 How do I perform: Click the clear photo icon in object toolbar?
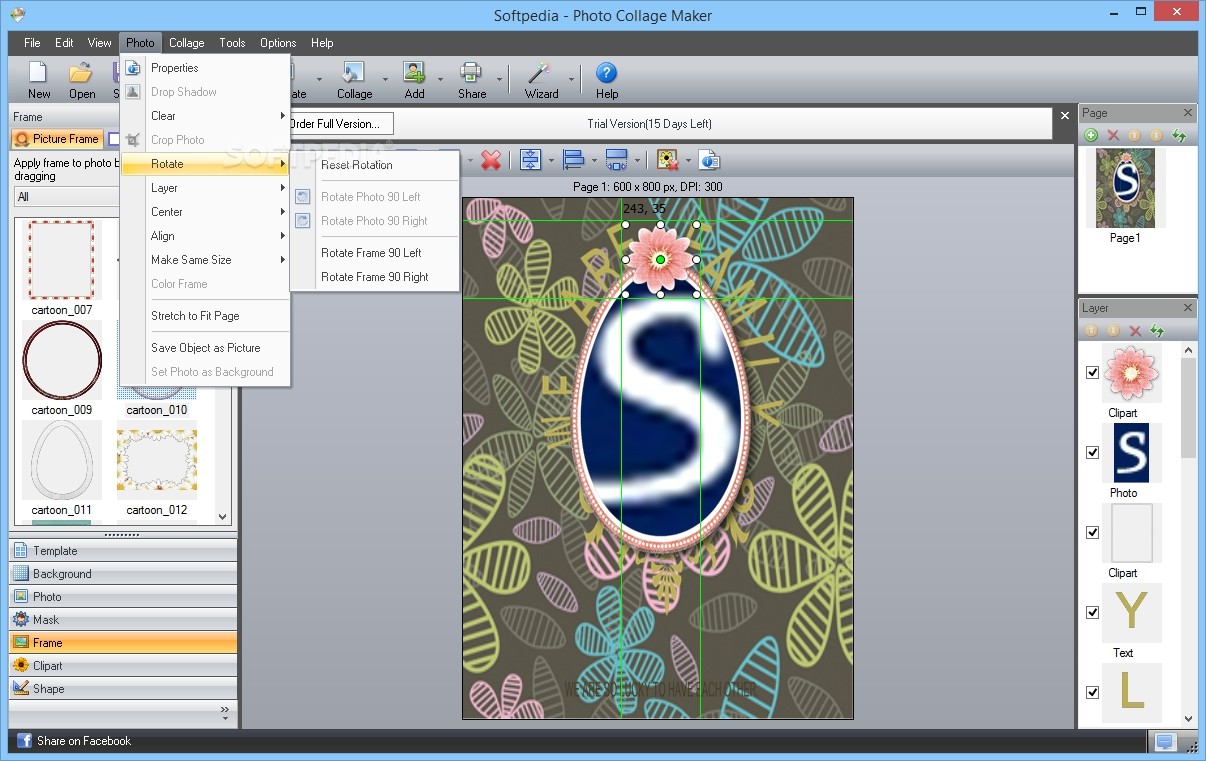coord(667,160)
